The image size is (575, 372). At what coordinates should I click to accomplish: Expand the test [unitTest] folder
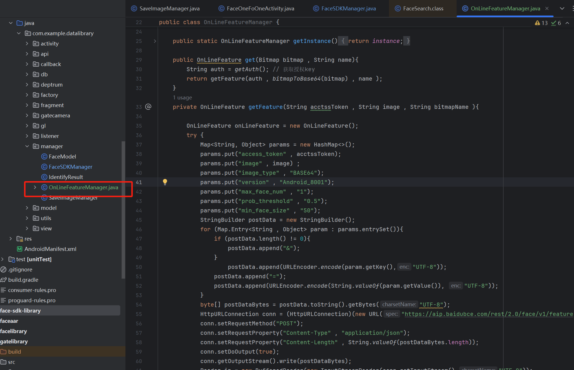tap(3, 259)
